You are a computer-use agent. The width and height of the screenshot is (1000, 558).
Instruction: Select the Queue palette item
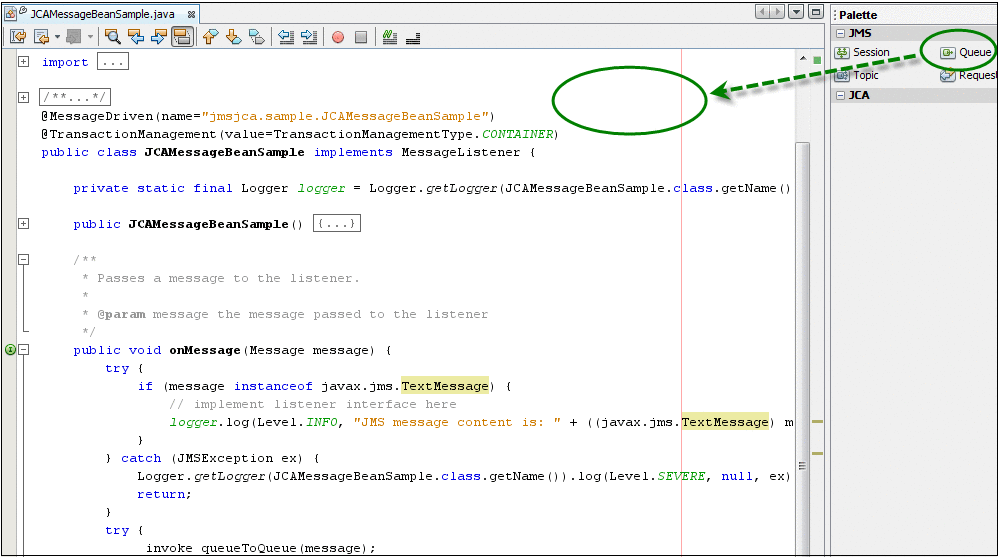[x=966, y=52]
